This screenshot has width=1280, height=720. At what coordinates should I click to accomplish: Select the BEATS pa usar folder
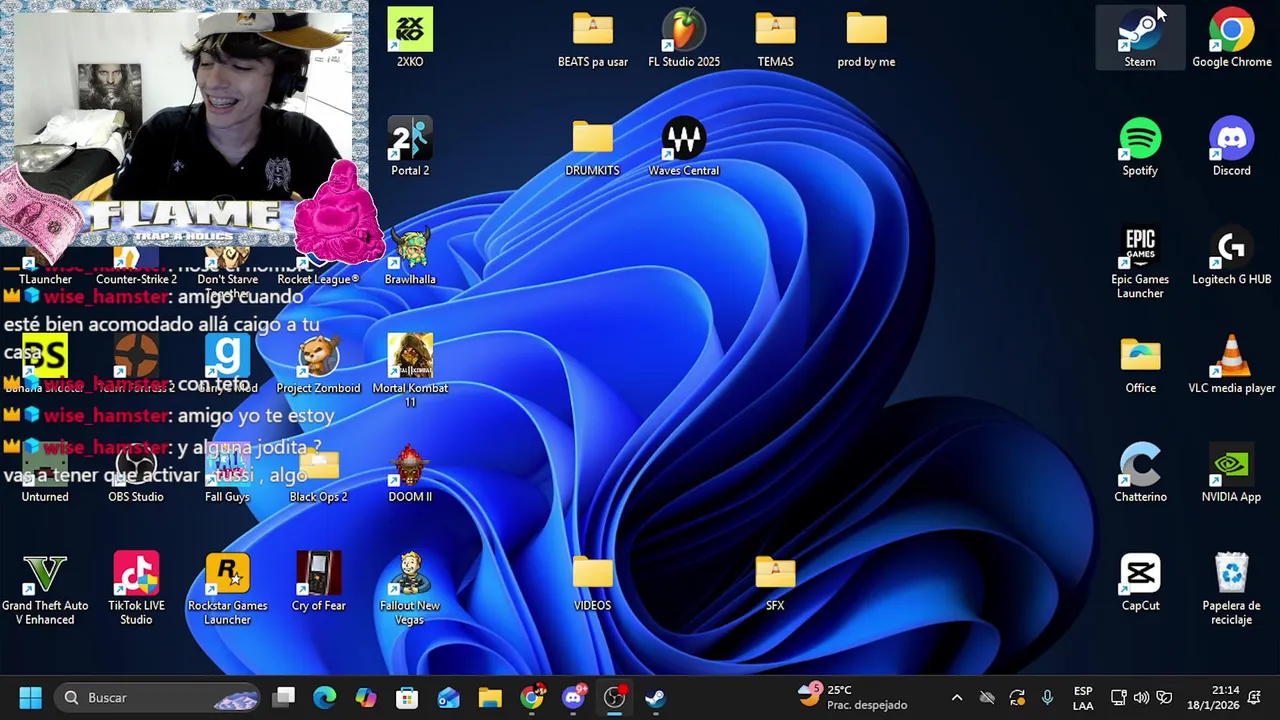[x=593, y=38]
